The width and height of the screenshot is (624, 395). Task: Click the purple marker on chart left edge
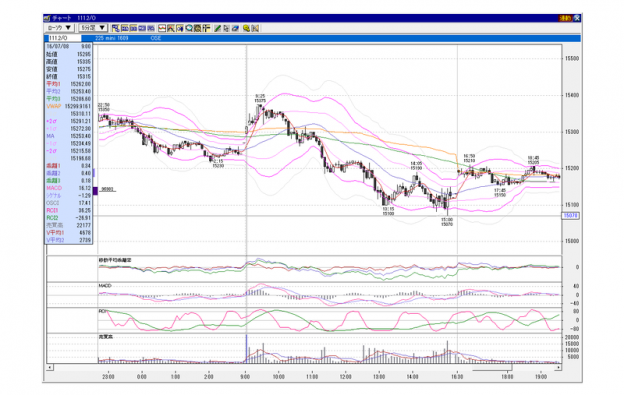coord(95,191)
